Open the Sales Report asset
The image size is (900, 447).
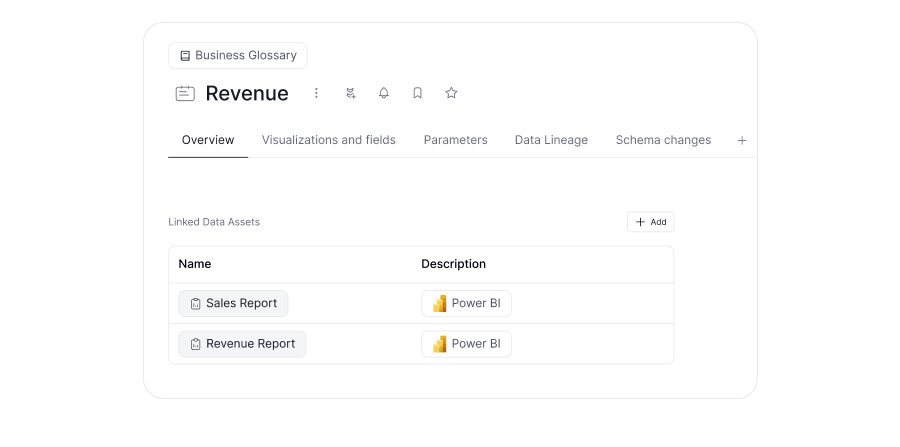tap(233, 304)
